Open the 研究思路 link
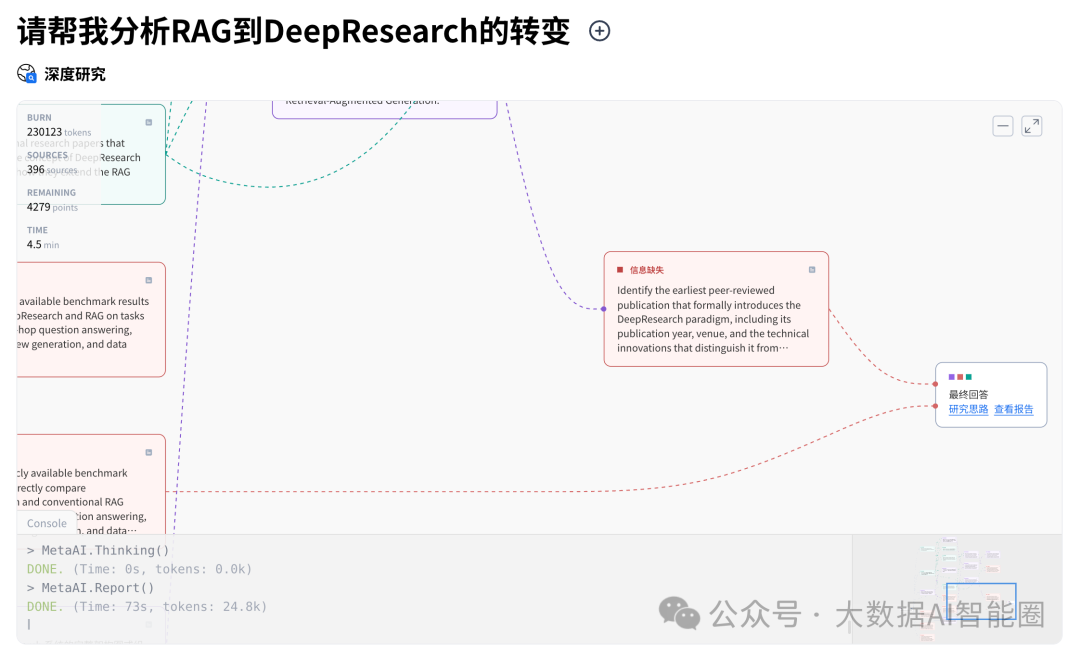The width and height of the screenshot is (1080, 658). click(x=968, y=409)
